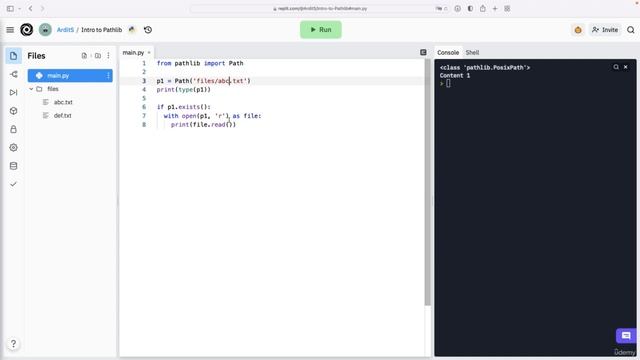Open the user avatar profile
640x360 pixels.
[45, 30]
